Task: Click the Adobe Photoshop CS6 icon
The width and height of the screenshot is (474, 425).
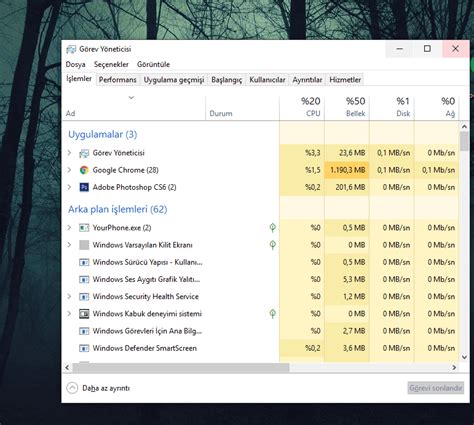Action: 84,187
